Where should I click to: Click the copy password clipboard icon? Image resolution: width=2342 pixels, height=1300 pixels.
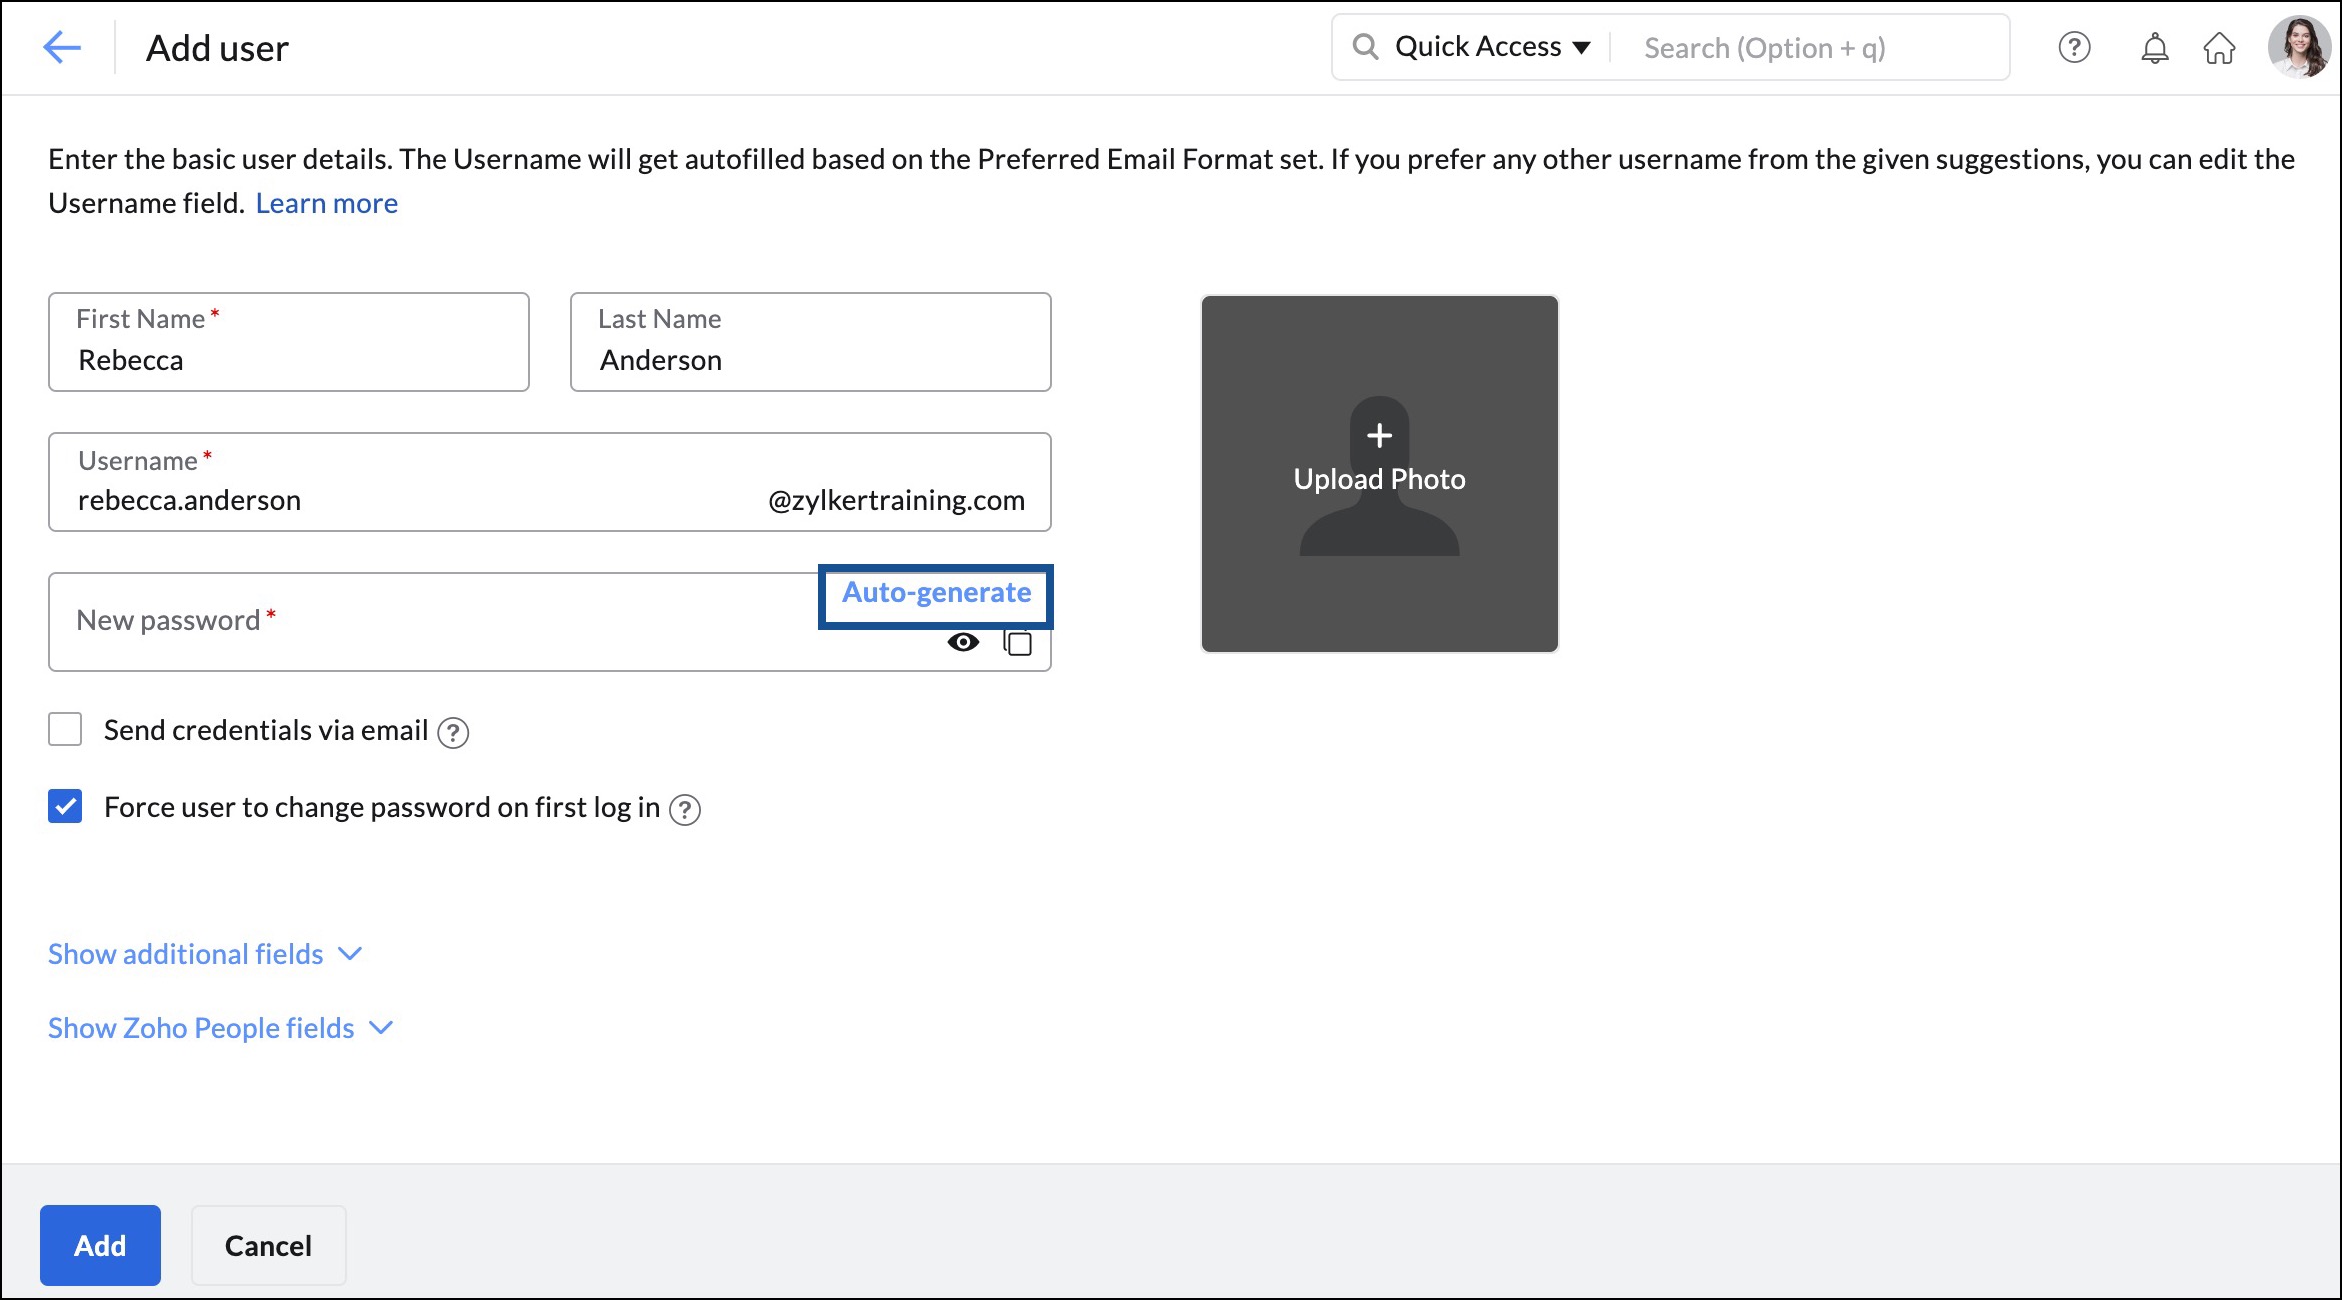1017,644
